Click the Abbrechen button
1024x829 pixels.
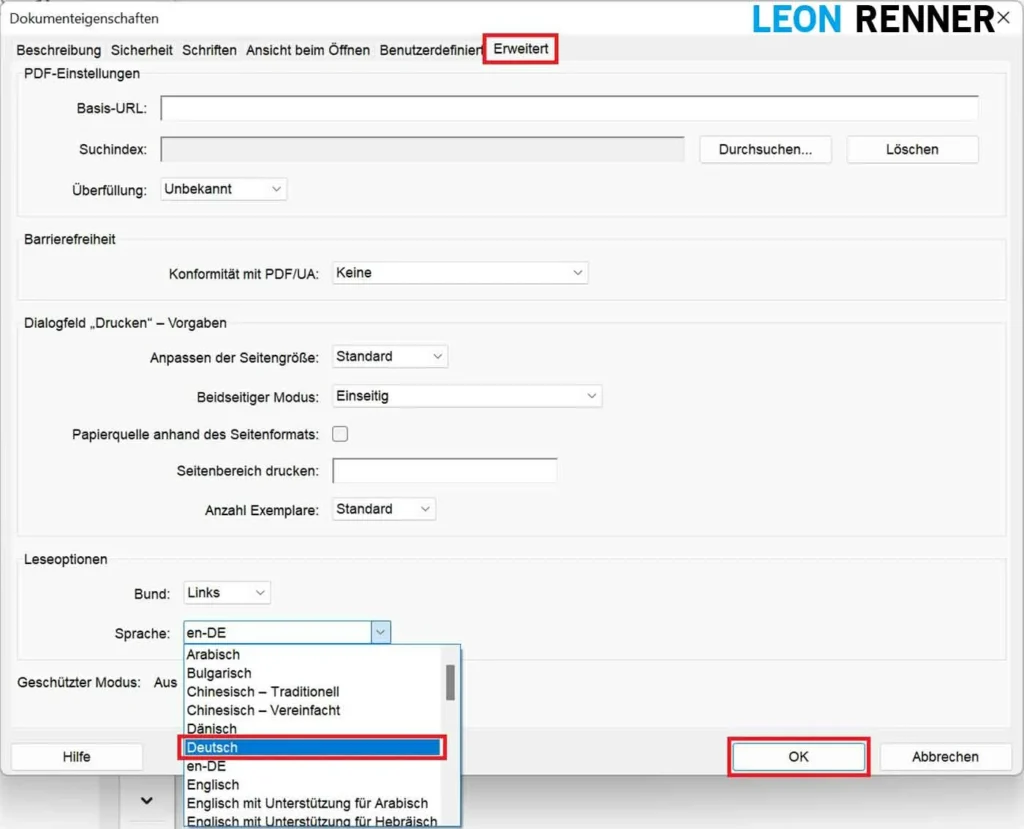[945, 757]
